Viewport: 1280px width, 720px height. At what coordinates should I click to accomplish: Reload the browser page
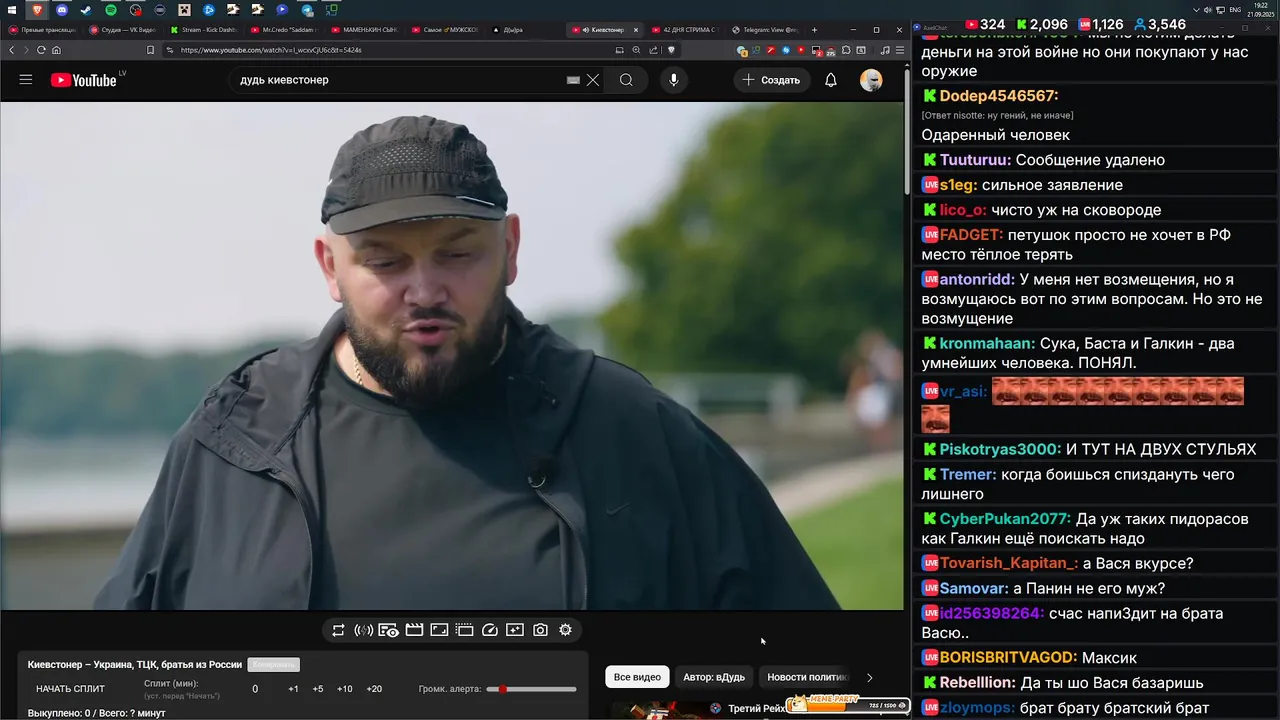coord(41,50)
